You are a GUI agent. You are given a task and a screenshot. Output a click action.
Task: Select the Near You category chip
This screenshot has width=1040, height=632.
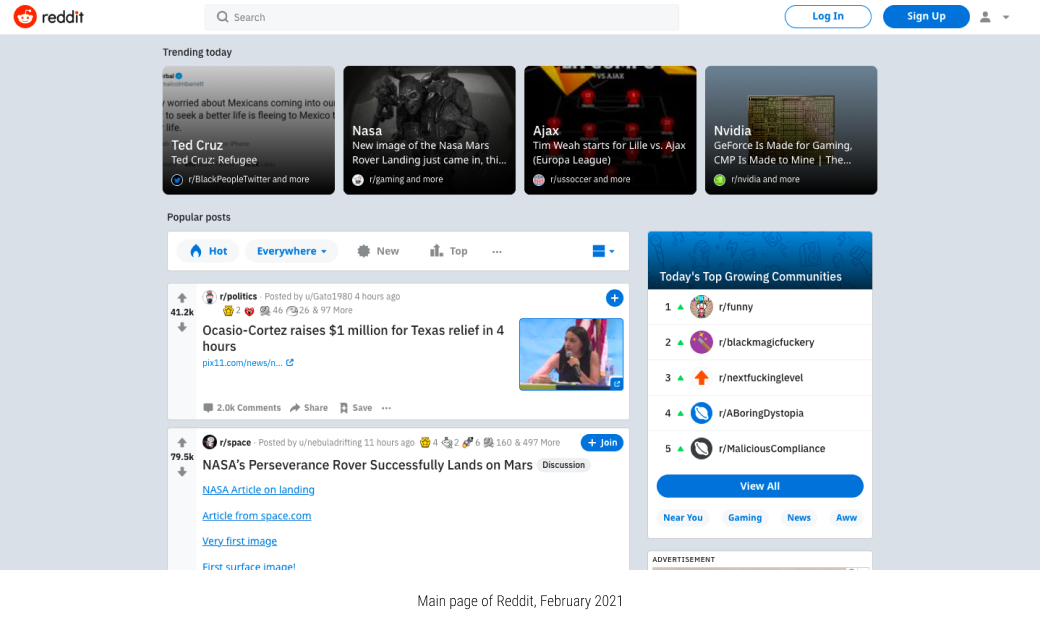(x=682, y=517)
